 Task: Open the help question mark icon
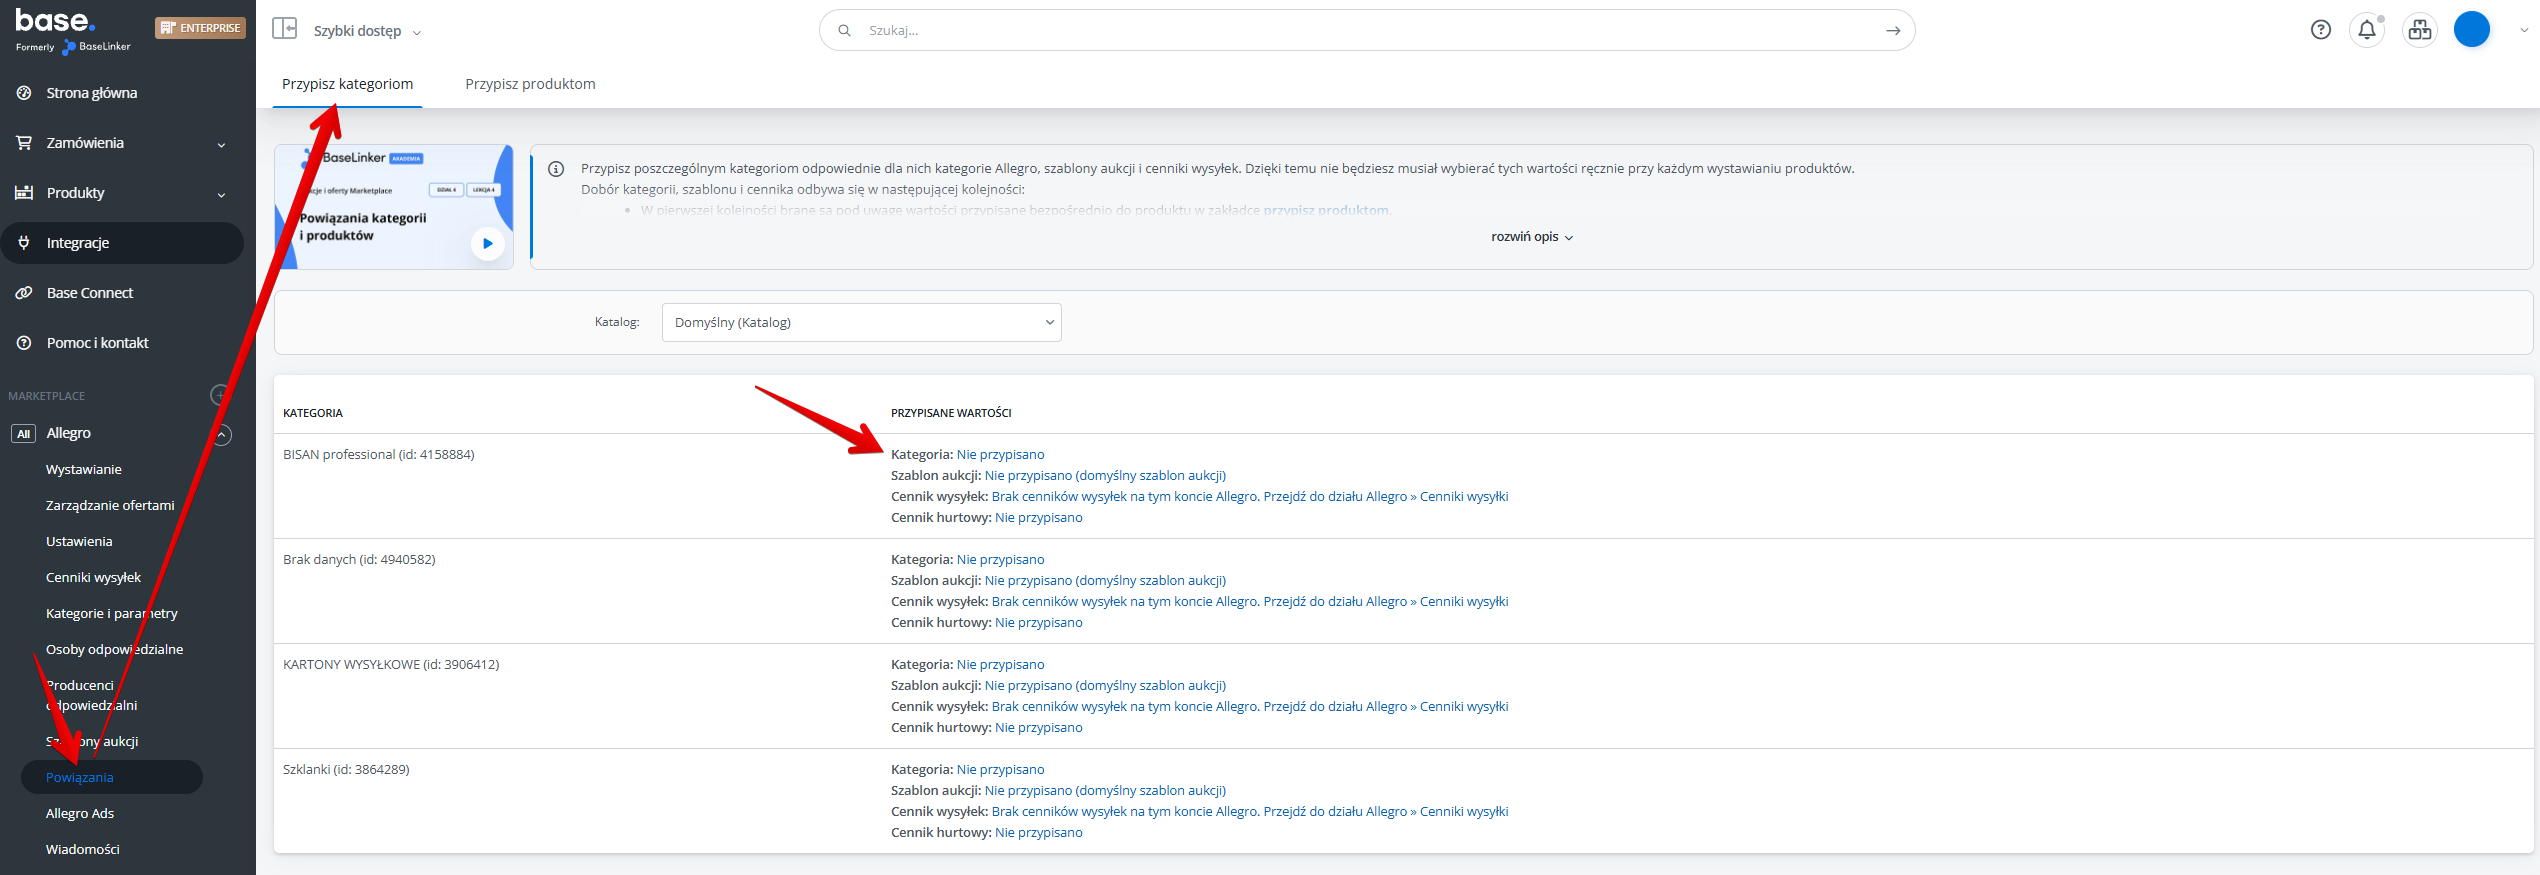tap(2320, 30)
